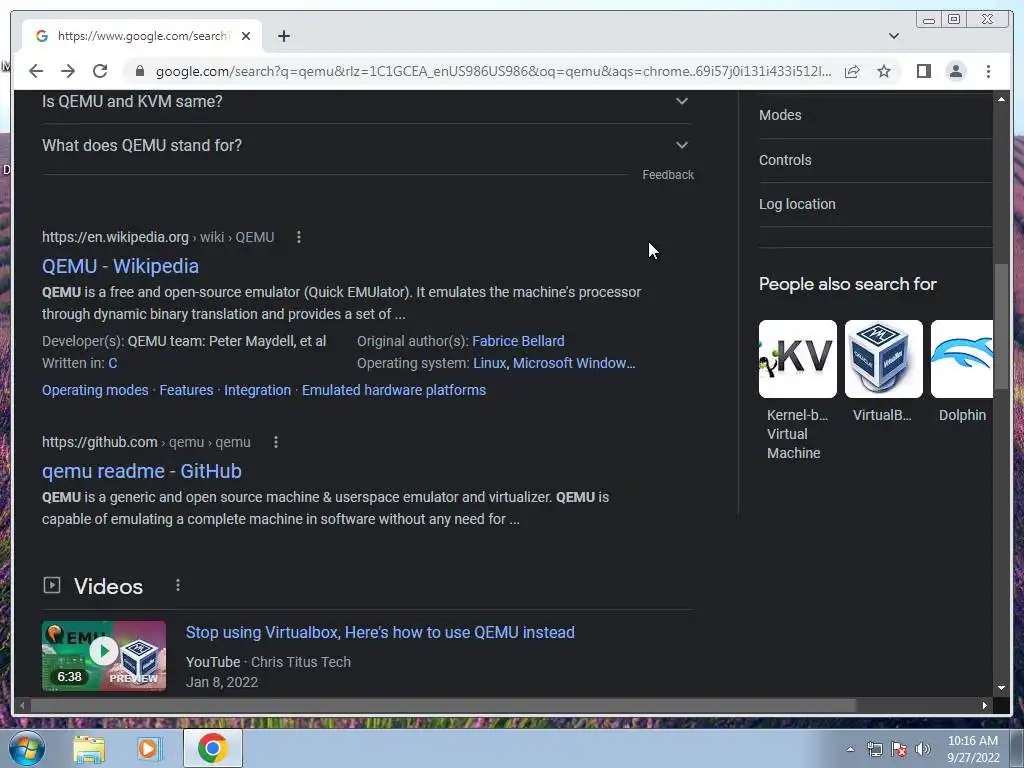Viewport: 1024px width, 768px height.
Task: Open VirtualBox related search thumbnail
Action: click(x=884, y=359)
